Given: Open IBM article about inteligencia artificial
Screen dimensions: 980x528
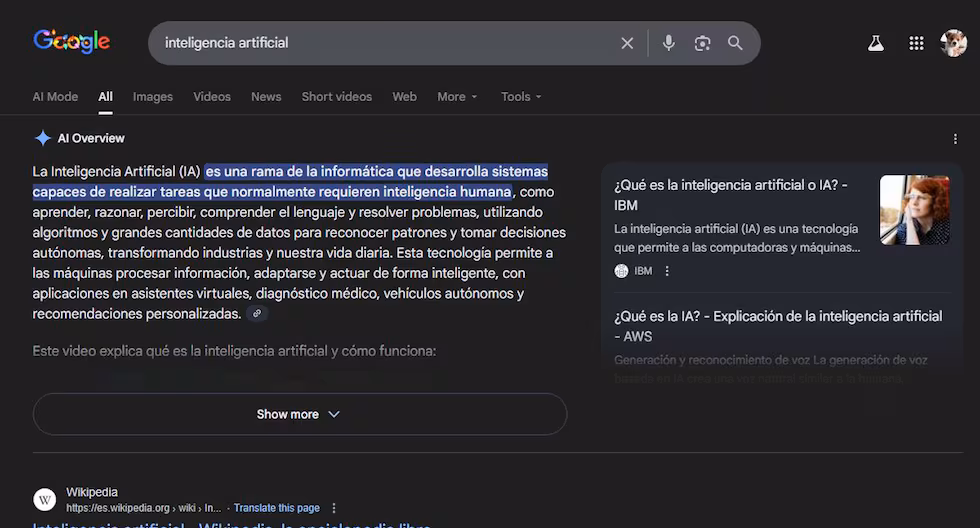Looking at the screenshot, I should 730,195.
